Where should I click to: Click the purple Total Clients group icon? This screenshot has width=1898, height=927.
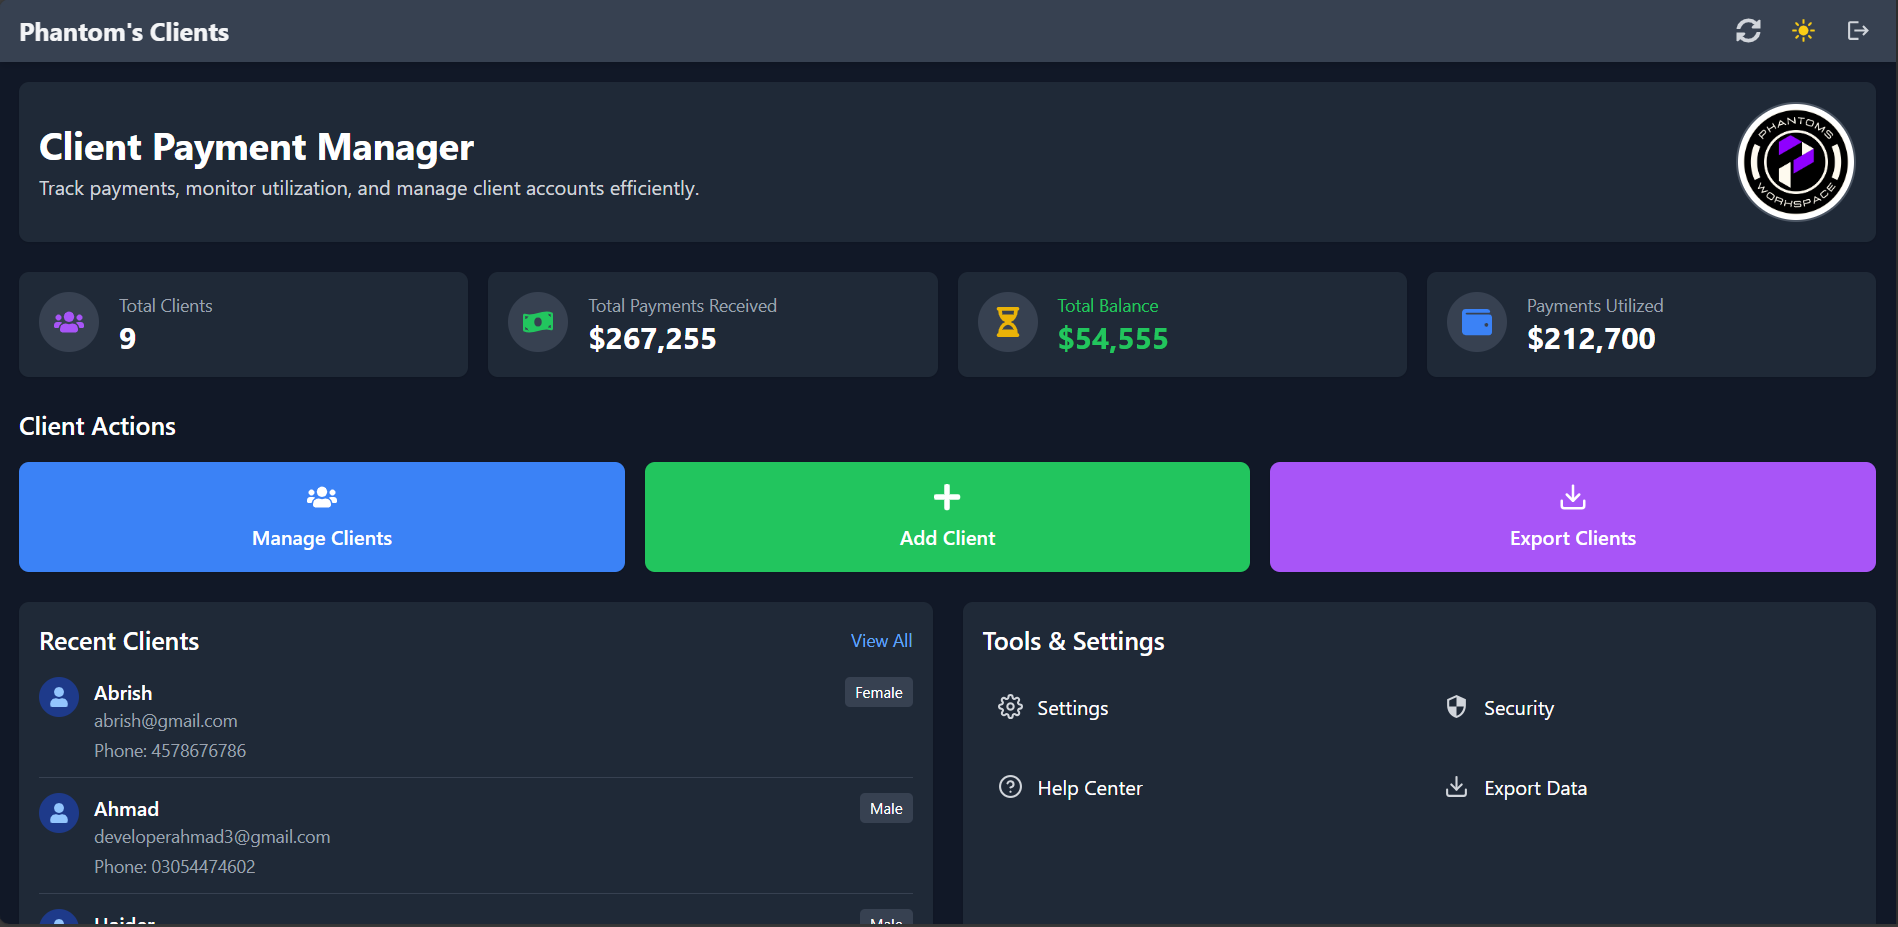pos(69,322)
